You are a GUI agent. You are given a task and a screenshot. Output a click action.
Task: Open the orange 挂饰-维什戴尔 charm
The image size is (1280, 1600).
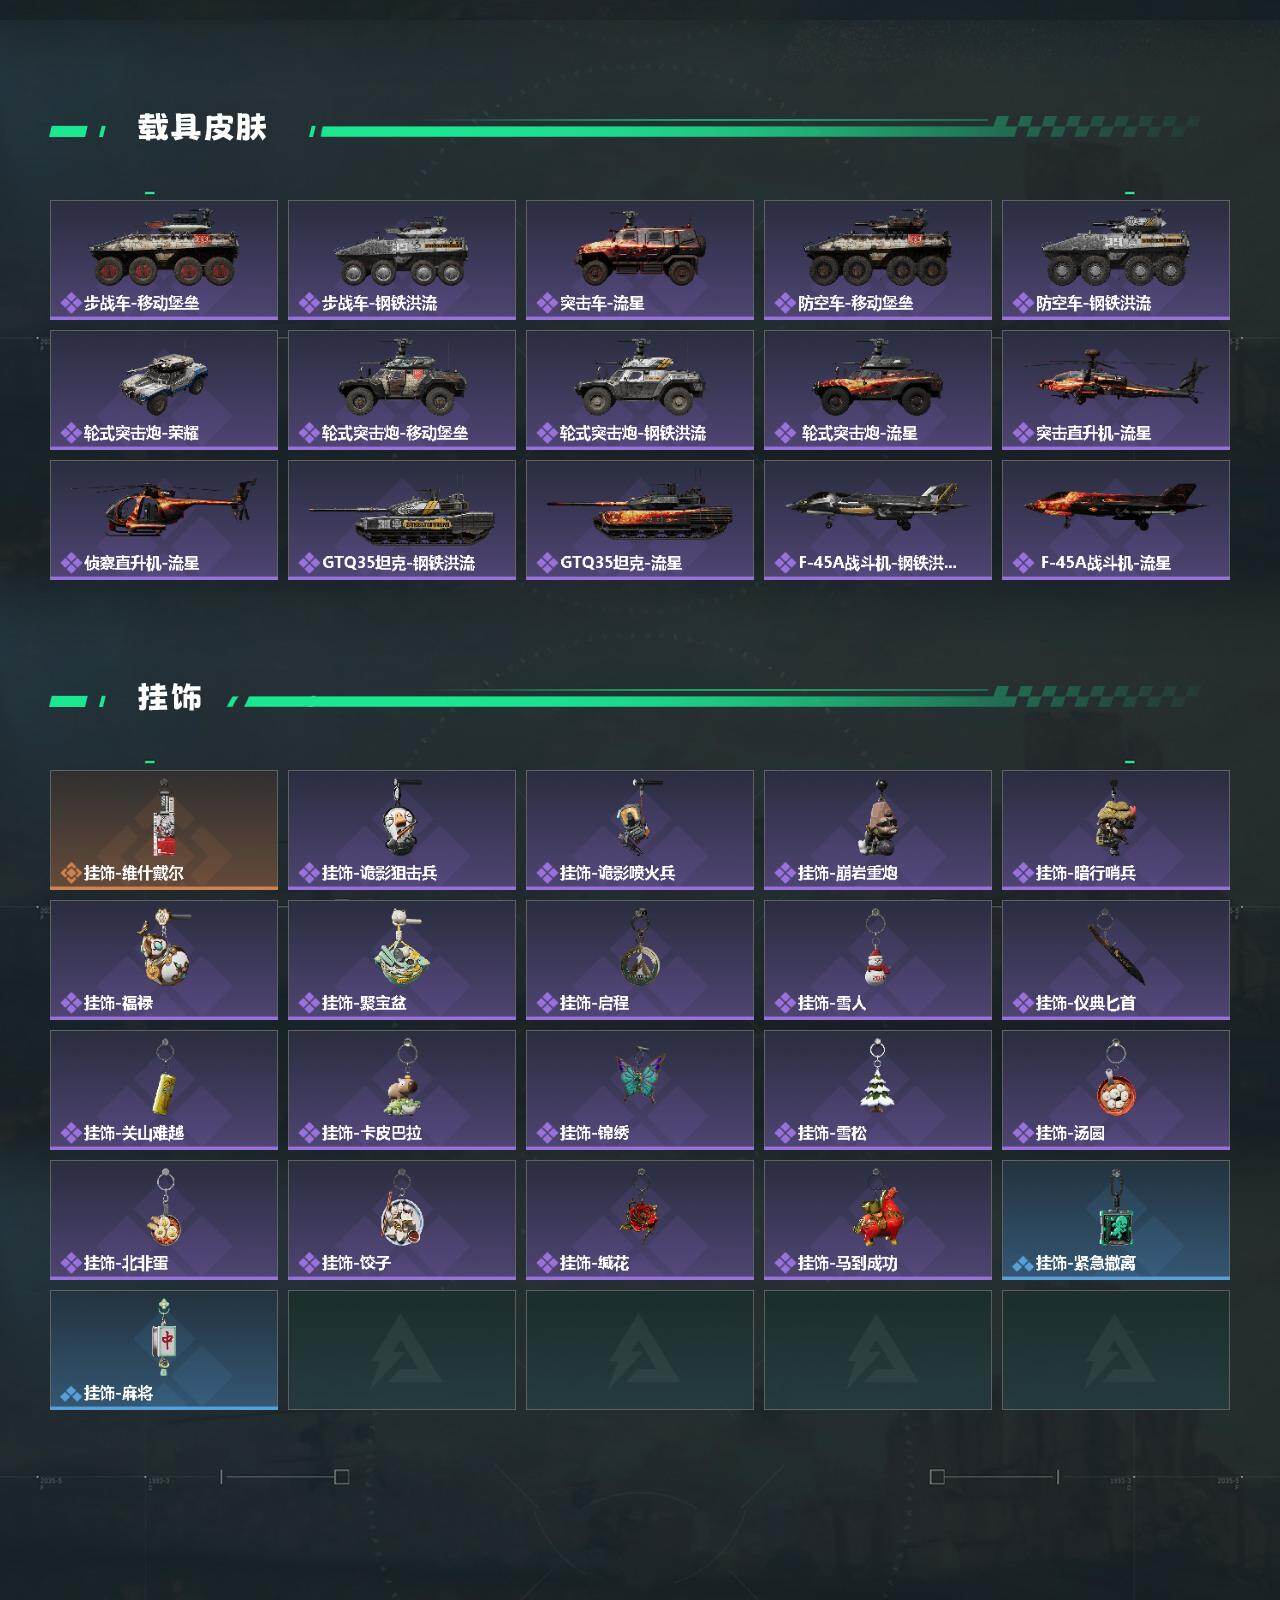click(x=164, y=830)
